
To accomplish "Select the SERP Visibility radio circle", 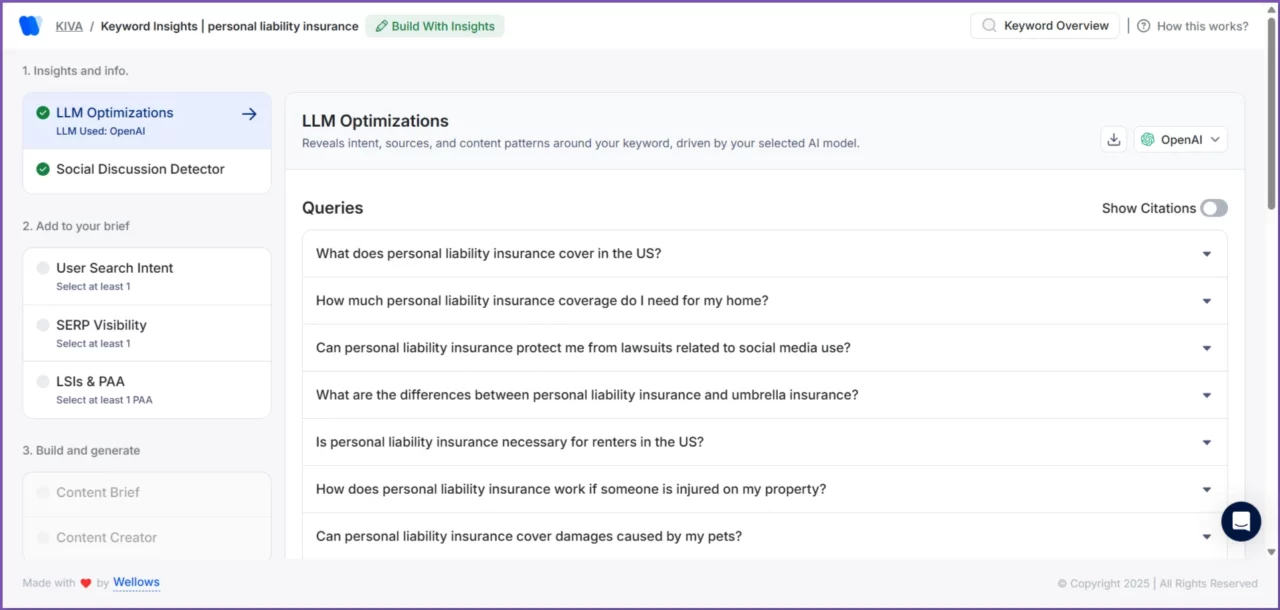I will 43,325.
